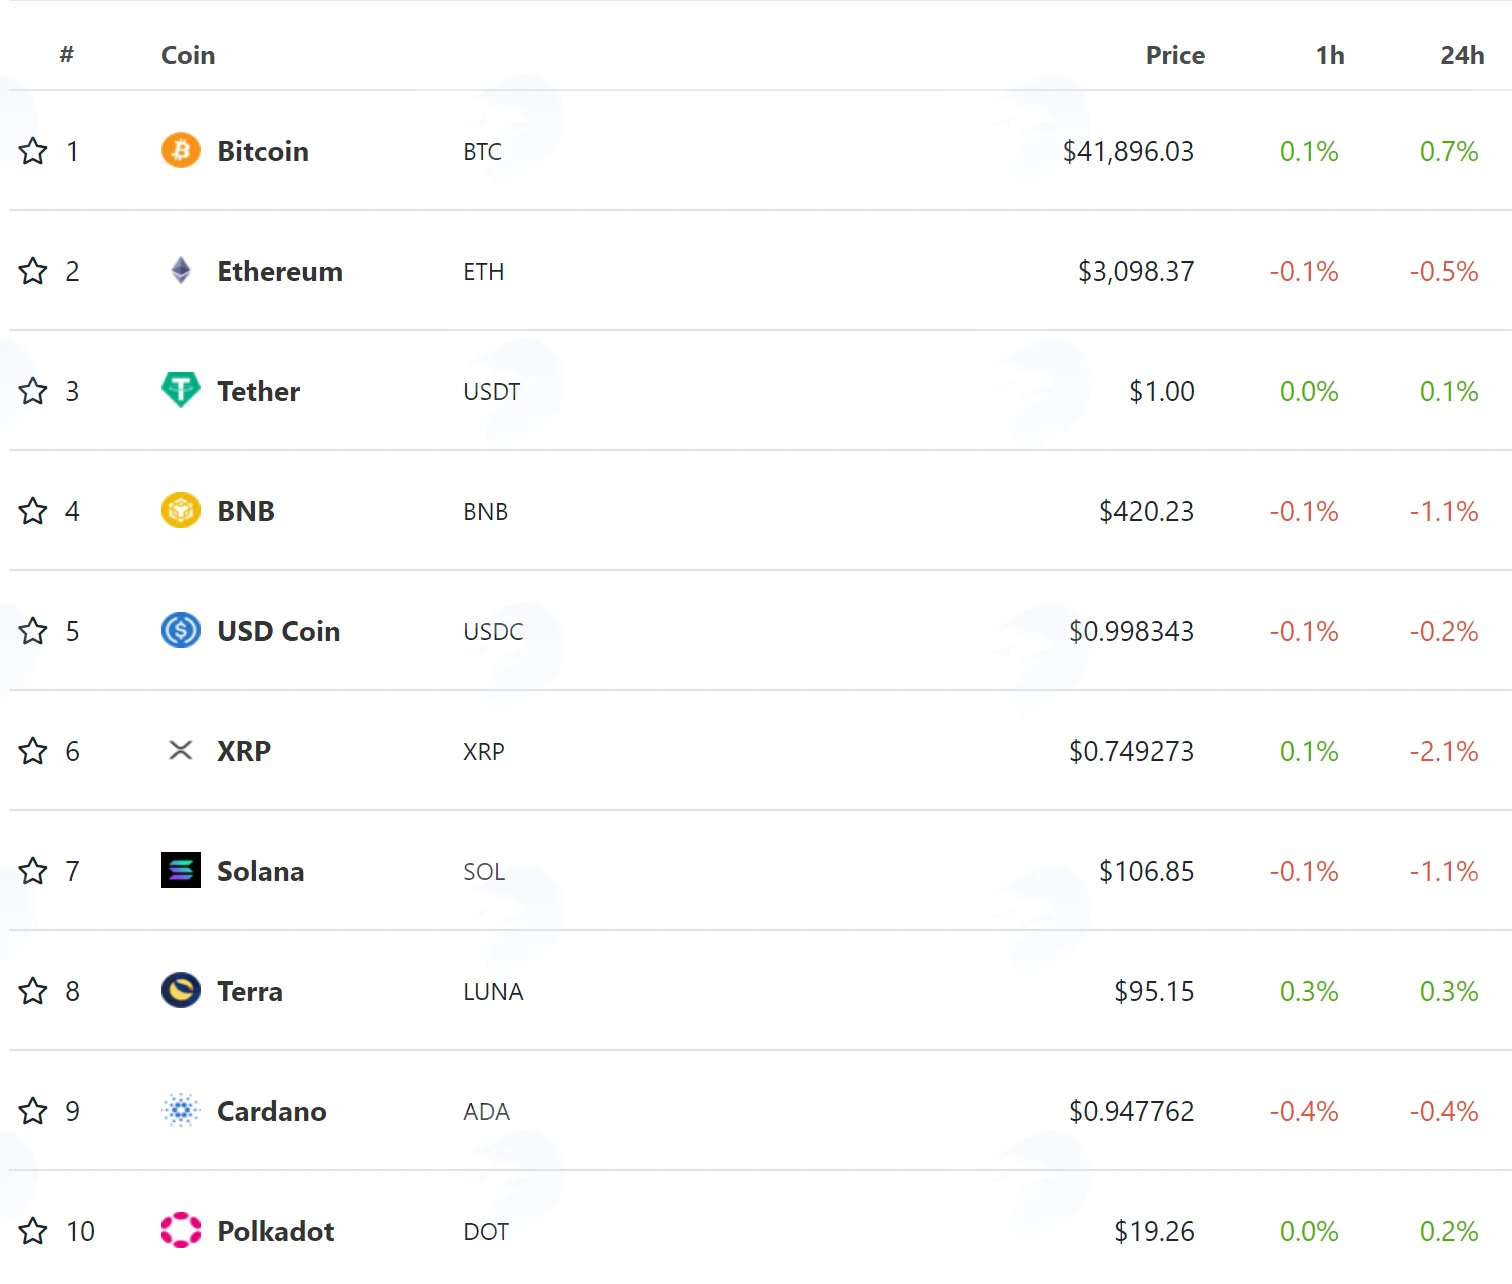This screenshot has height=1284, width=1512.
Task: Click the Bitcoin orange logo icon
Action: [181, 151]
